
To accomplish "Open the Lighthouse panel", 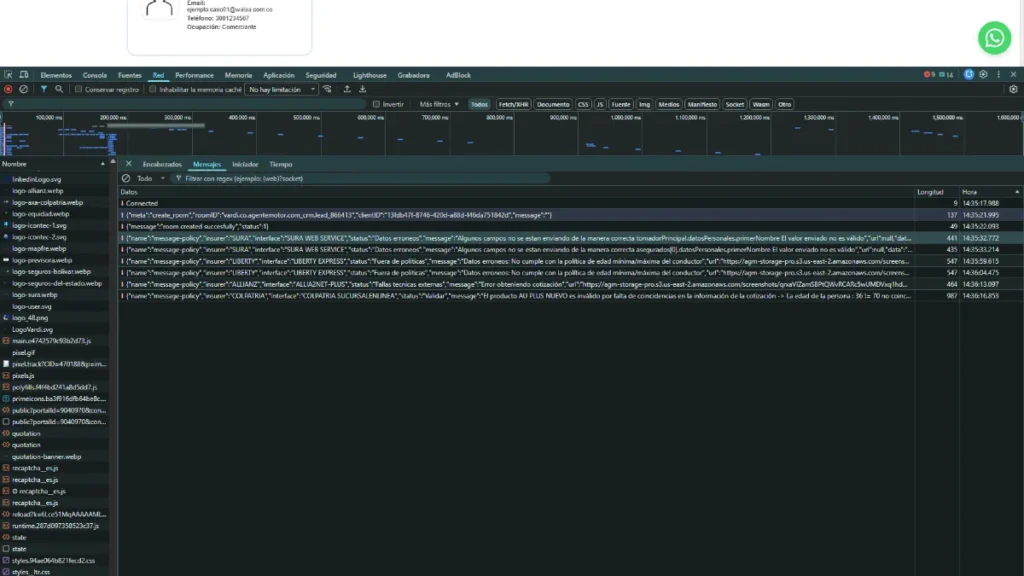I will [370, 75].
